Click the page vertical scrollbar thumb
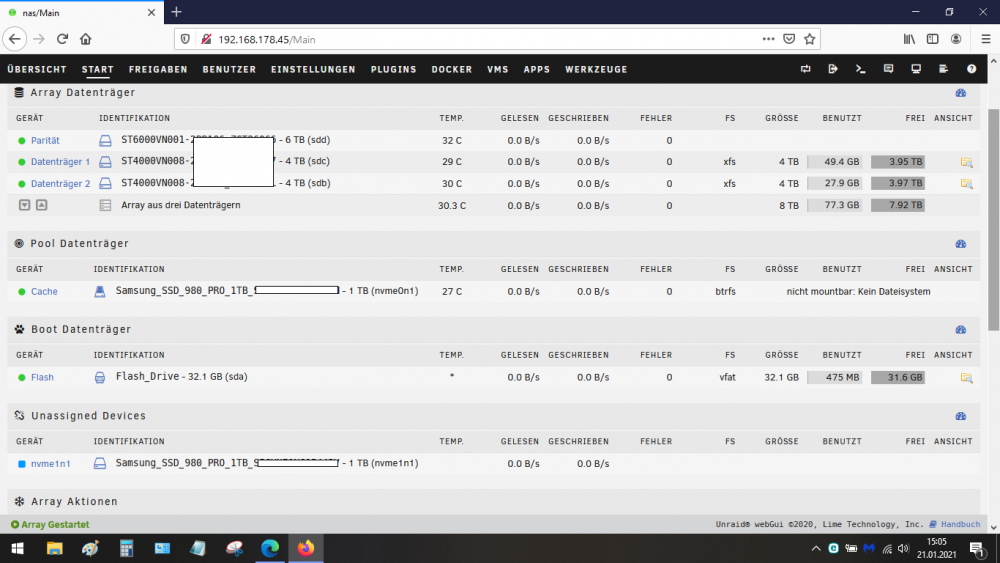1000x563 pixels. pyautogui.click(x=994, y=219)
